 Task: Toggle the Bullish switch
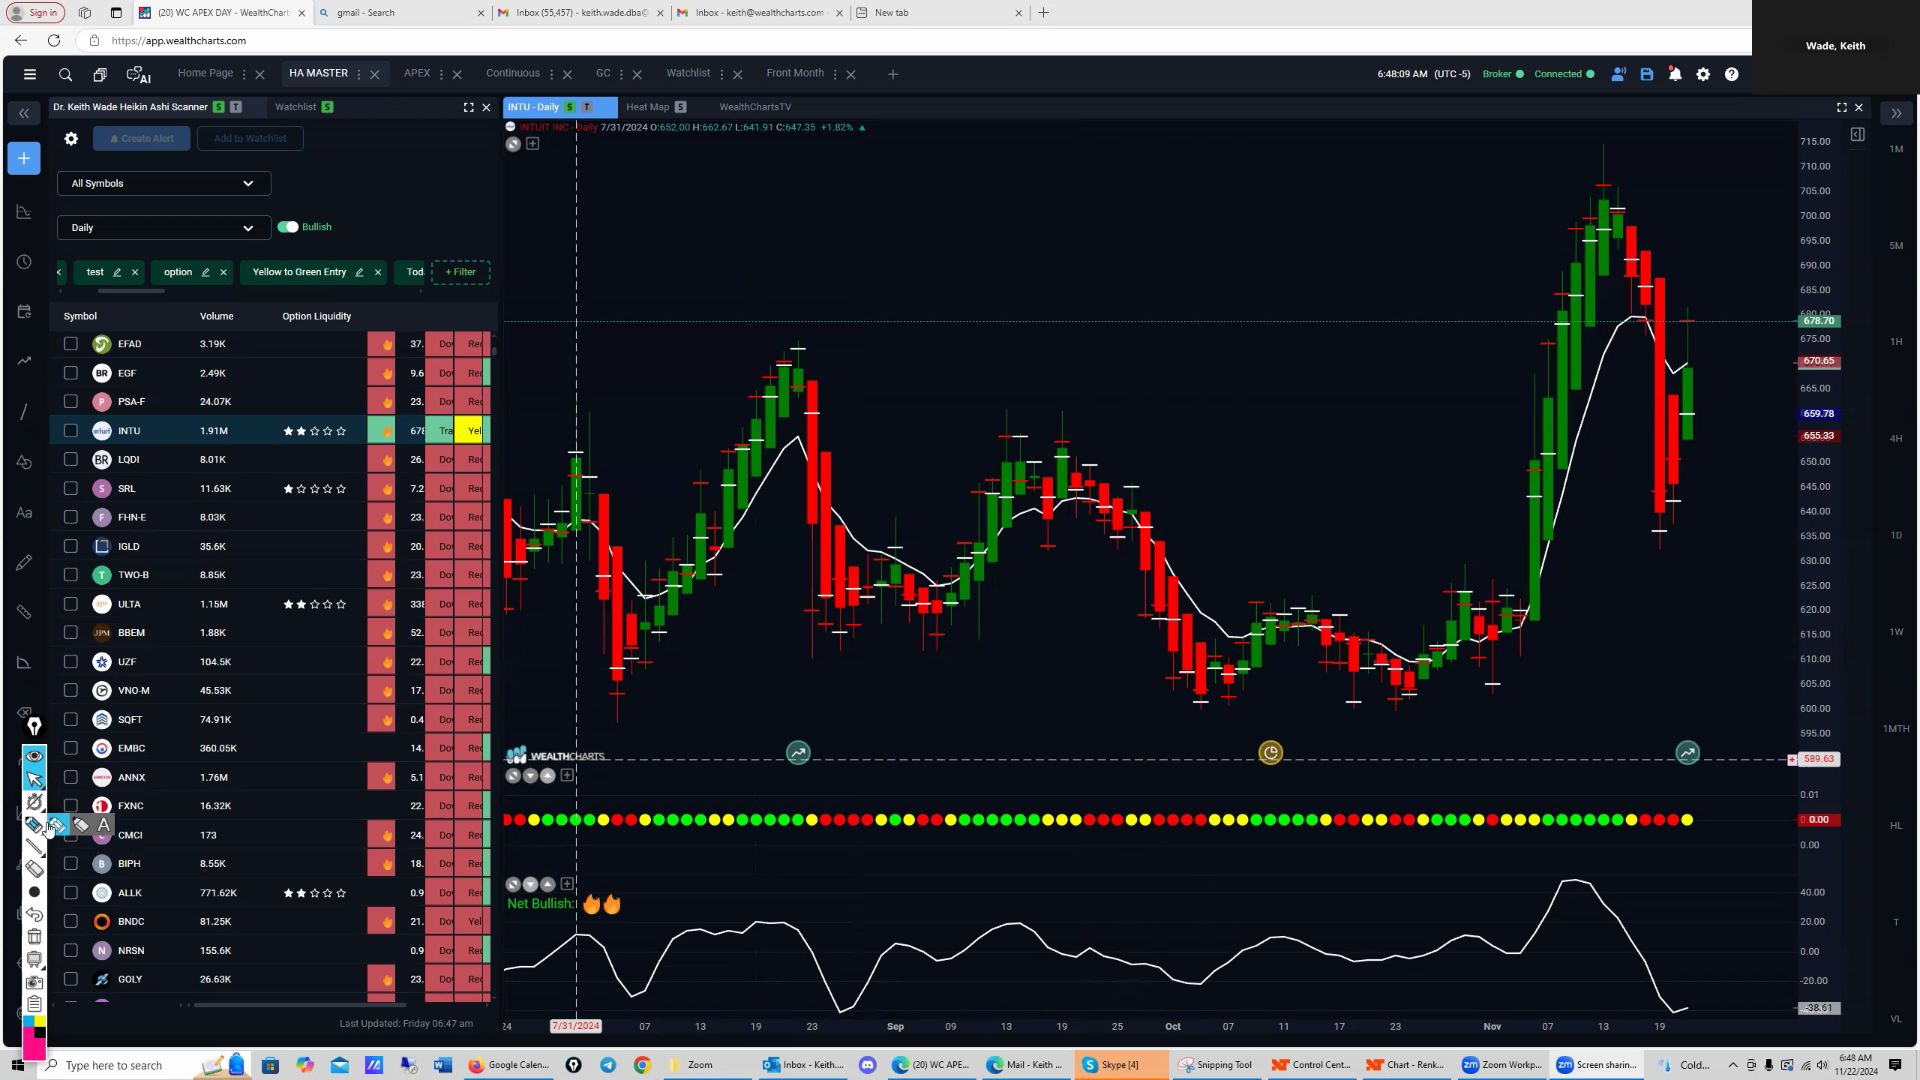(288, 227)
